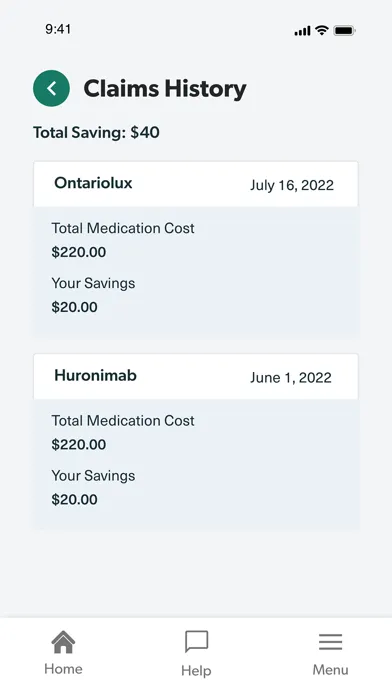This screenshot has height=696, width=392.
Task: Tap the Total Saving: $40 summary
Action: [96, 132]
